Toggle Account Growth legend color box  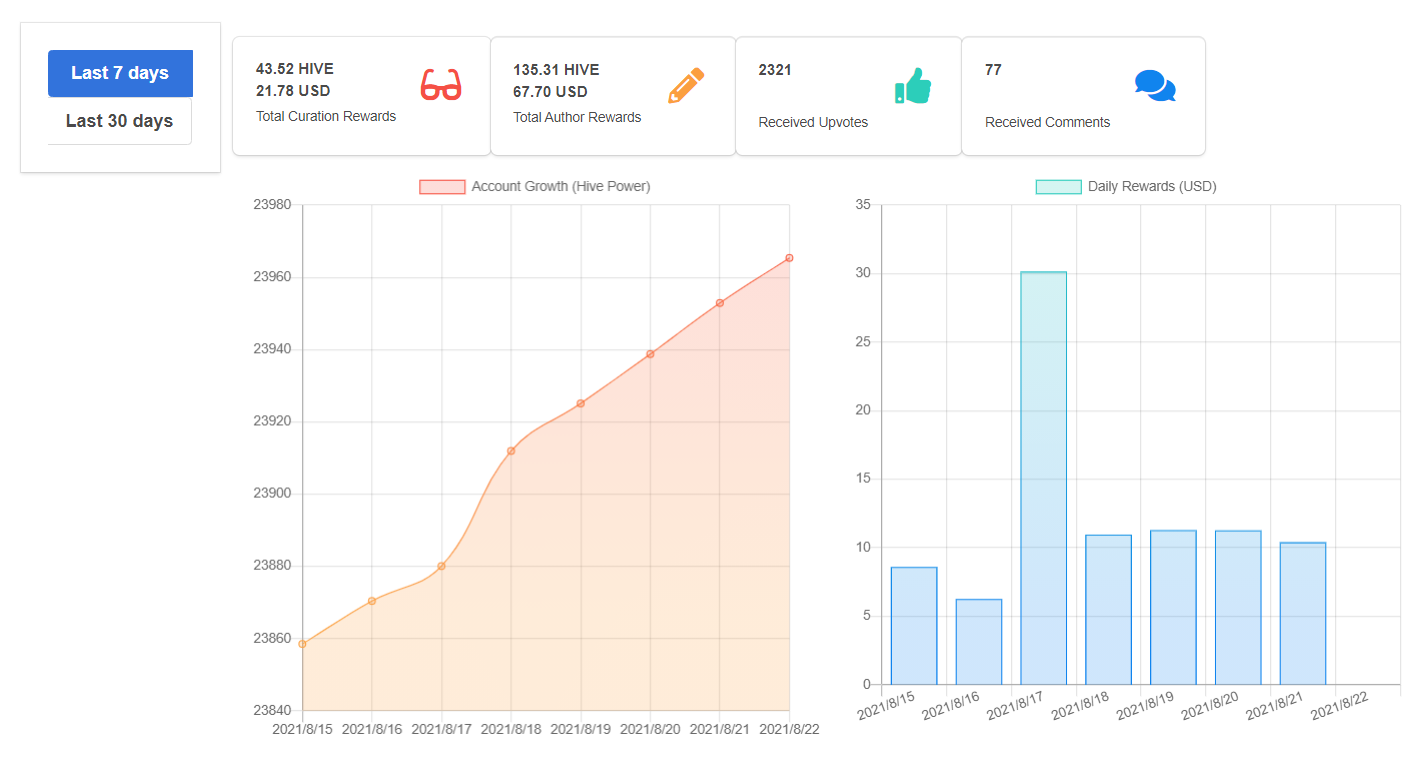442,187
